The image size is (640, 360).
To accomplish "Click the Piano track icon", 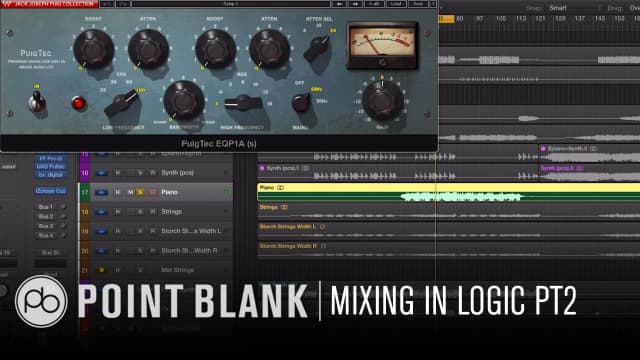I will coord(101,192).
